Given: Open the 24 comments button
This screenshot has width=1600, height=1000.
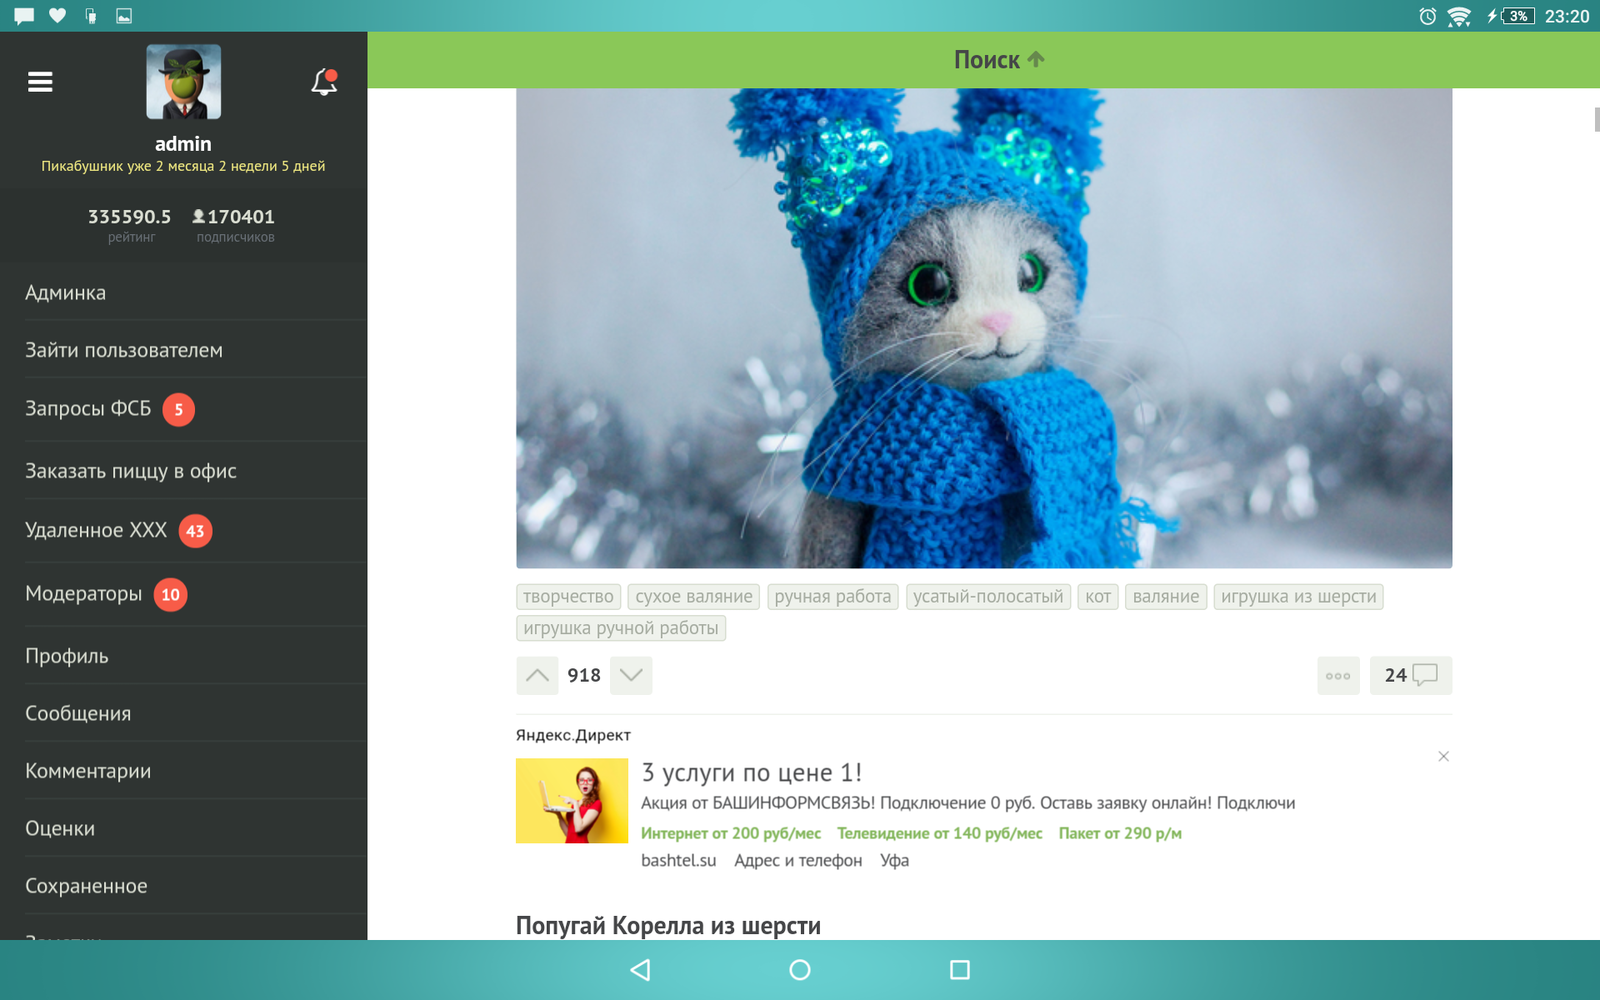Looking at the screenshot, I should coord(1411,675).
